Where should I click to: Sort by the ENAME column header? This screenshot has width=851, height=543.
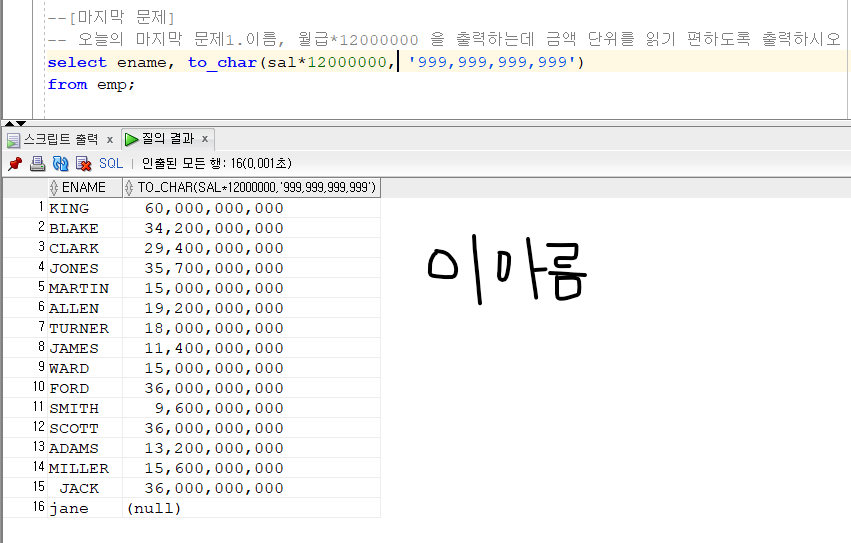(x=84, y=187)
